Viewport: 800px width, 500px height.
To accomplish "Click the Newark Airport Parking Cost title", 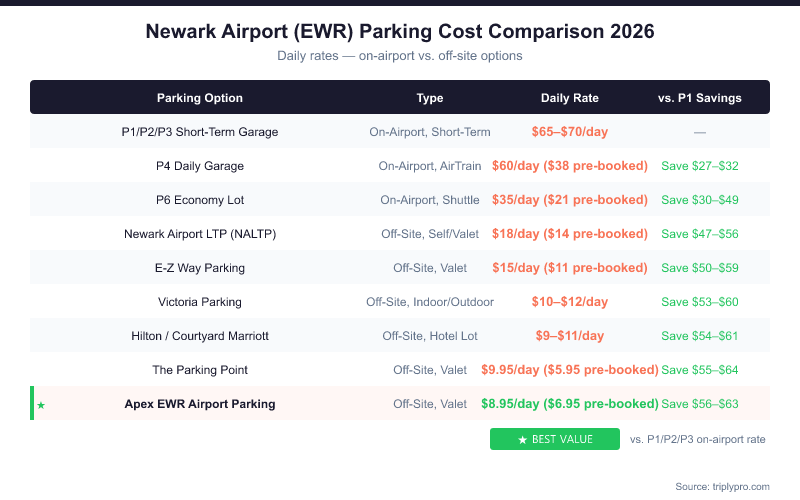I will pos(400,32).
